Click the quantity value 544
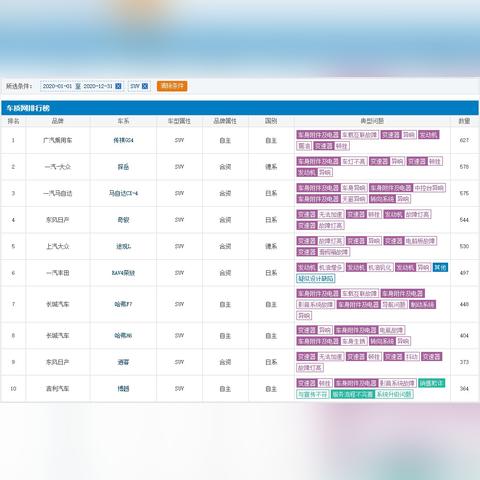Viewport: 480px width, 480px height. click(464, 220)
